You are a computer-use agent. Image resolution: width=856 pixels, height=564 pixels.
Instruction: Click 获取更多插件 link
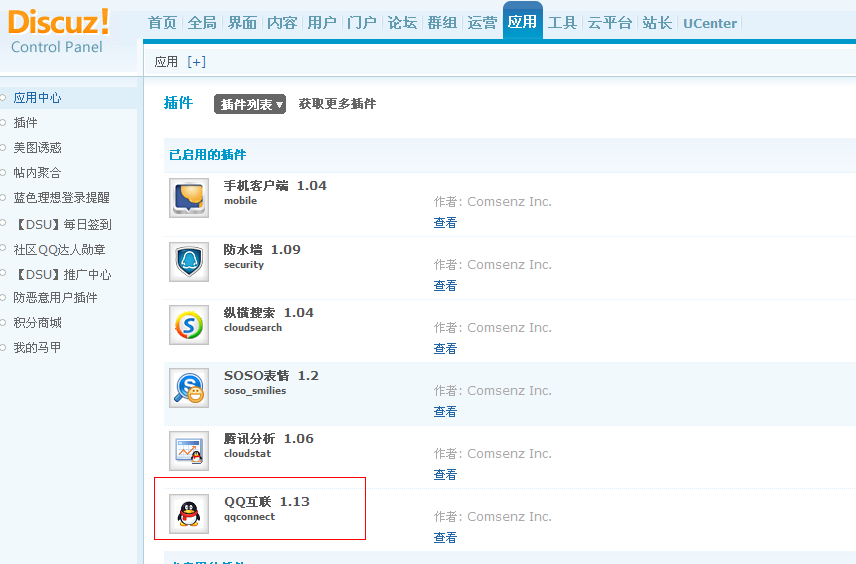[337, 104]
